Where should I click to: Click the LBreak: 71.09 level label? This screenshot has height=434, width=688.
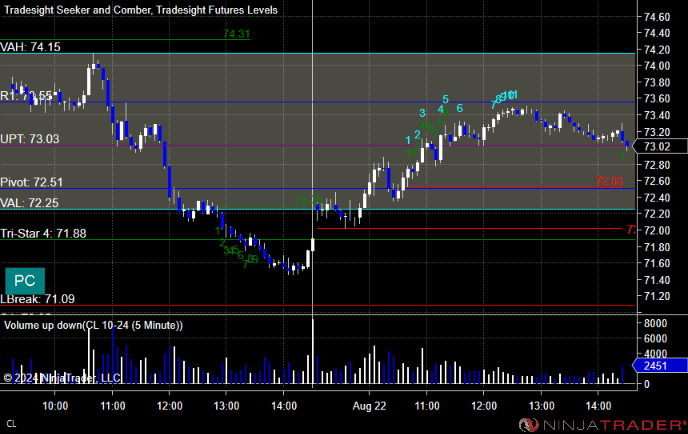click(x=37, y=299)
